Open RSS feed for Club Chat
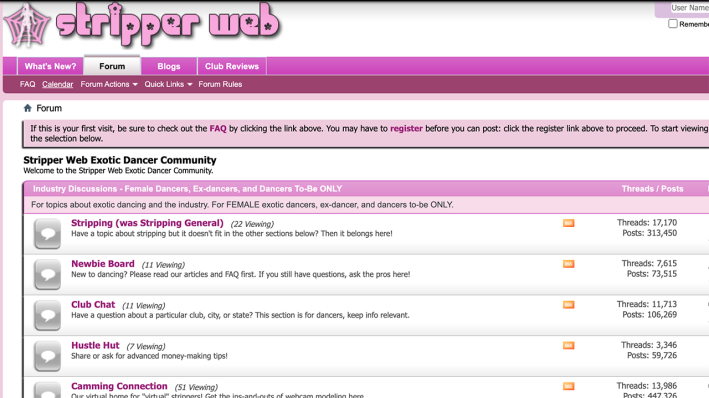This screenshot has width=709, height=398. [568, 304]
